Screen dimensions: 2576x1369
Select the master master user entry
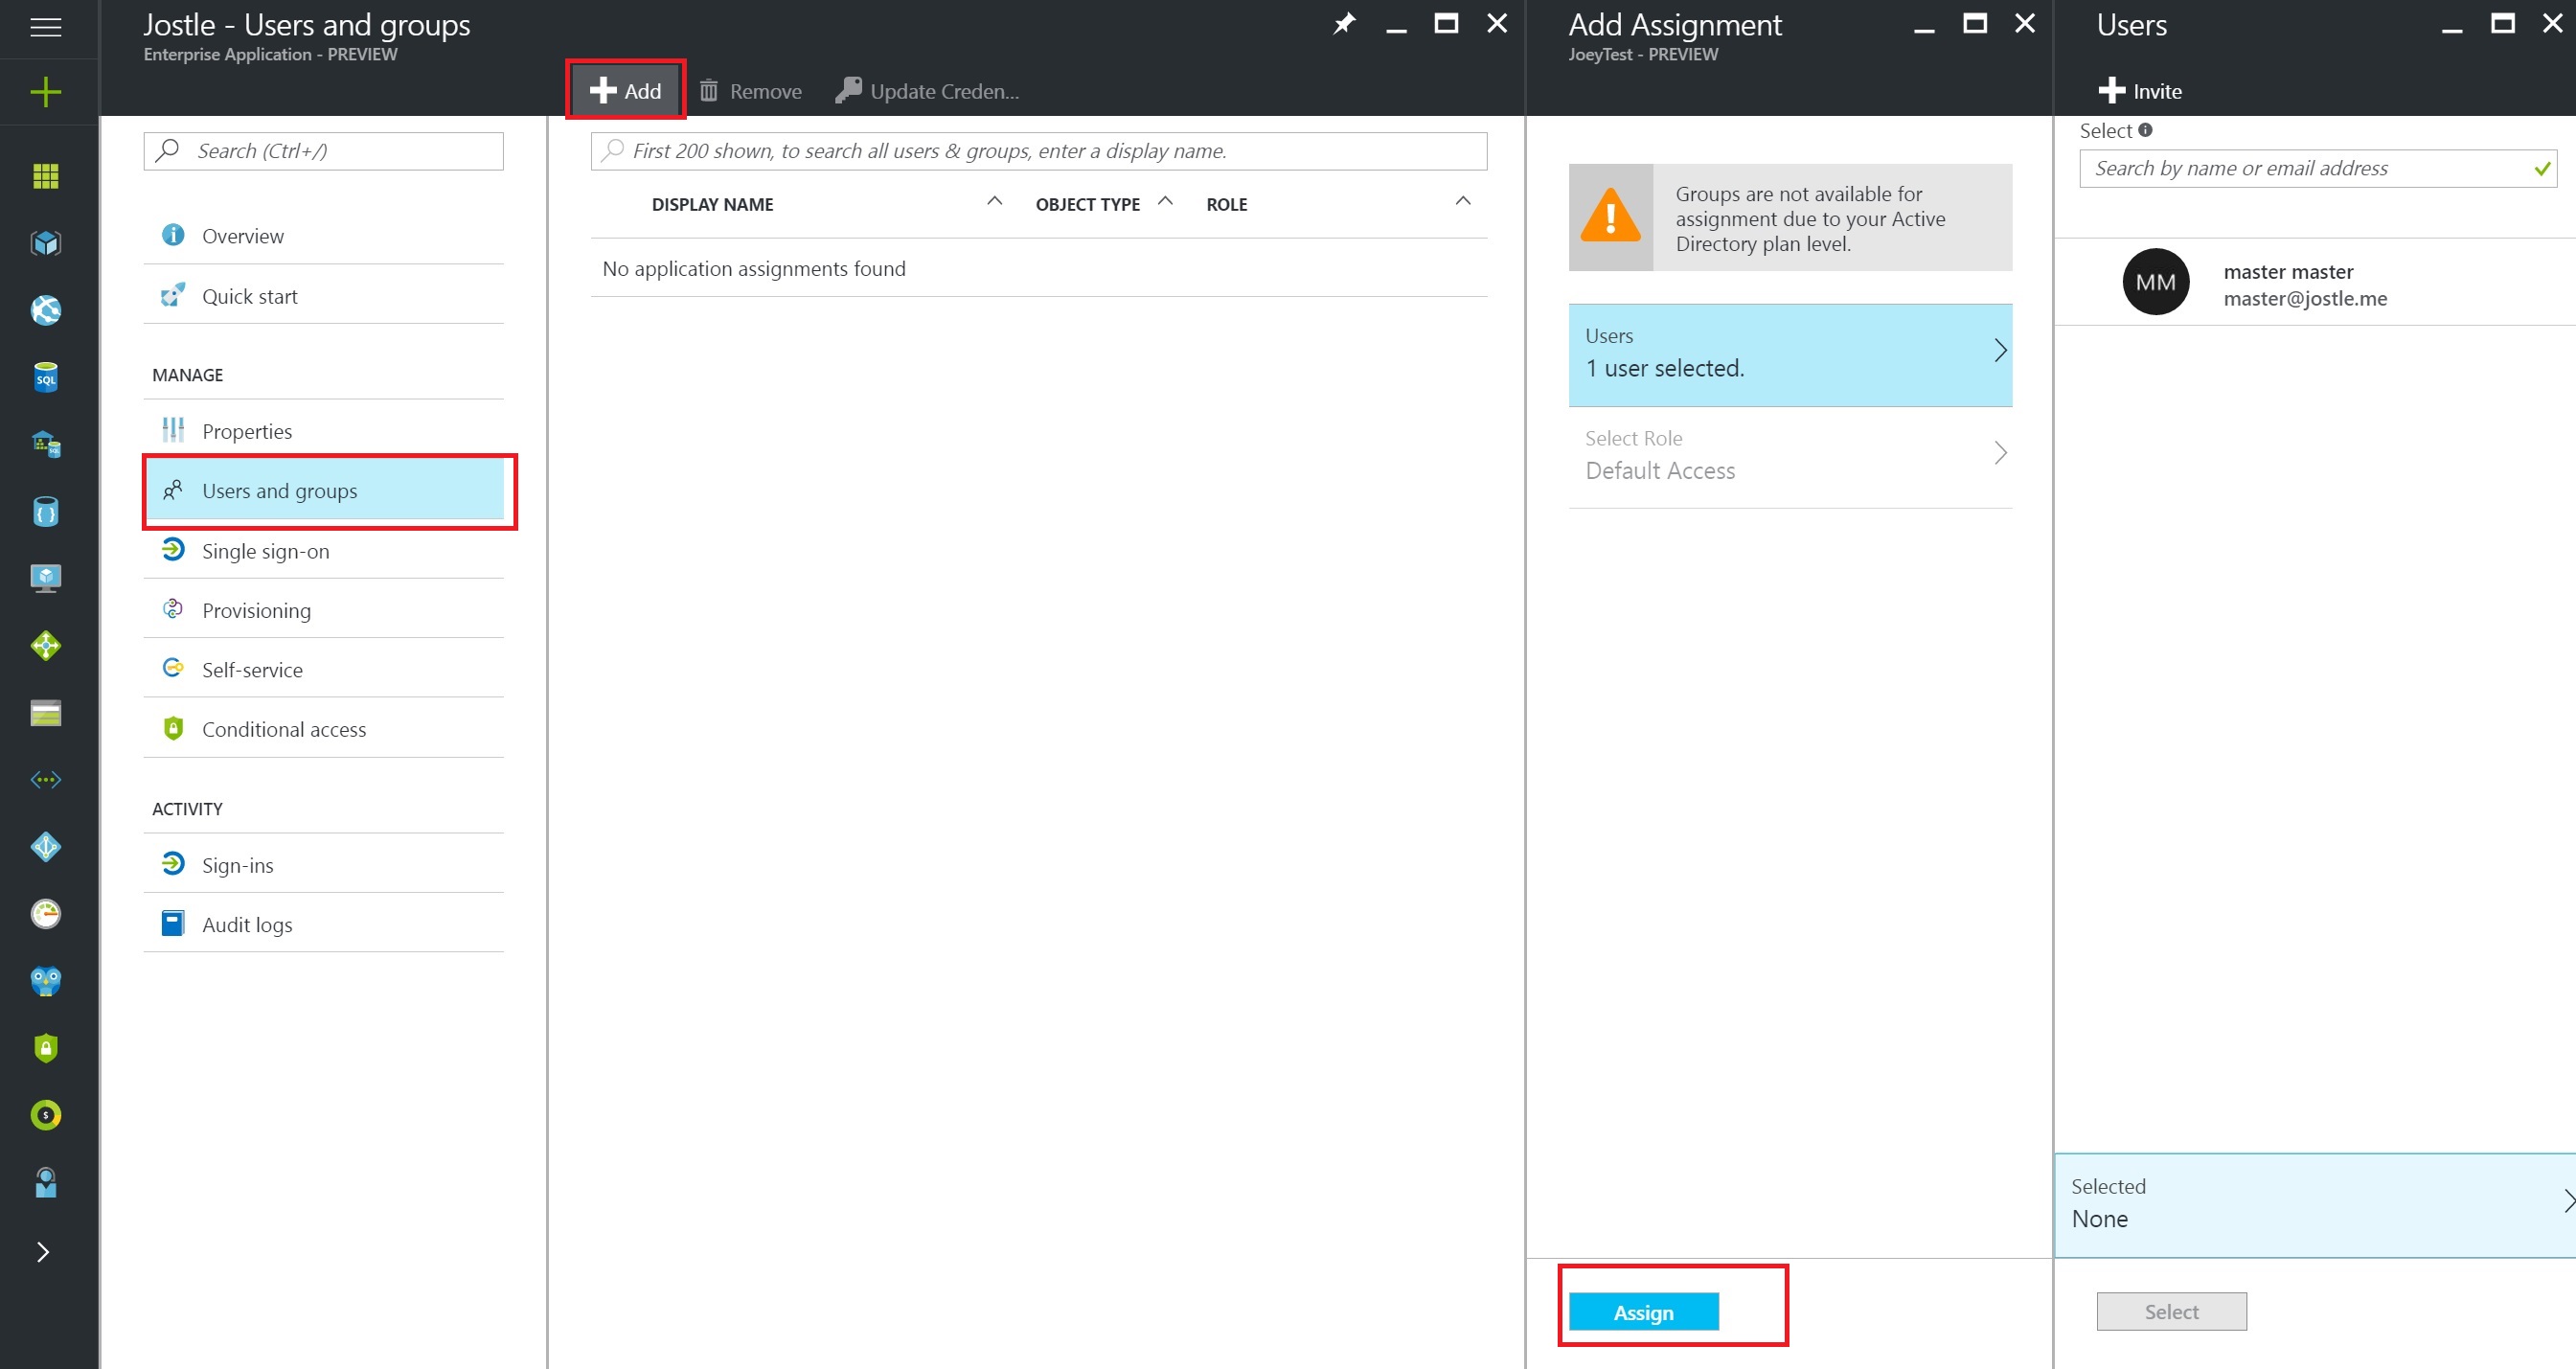click(2315, 283)
